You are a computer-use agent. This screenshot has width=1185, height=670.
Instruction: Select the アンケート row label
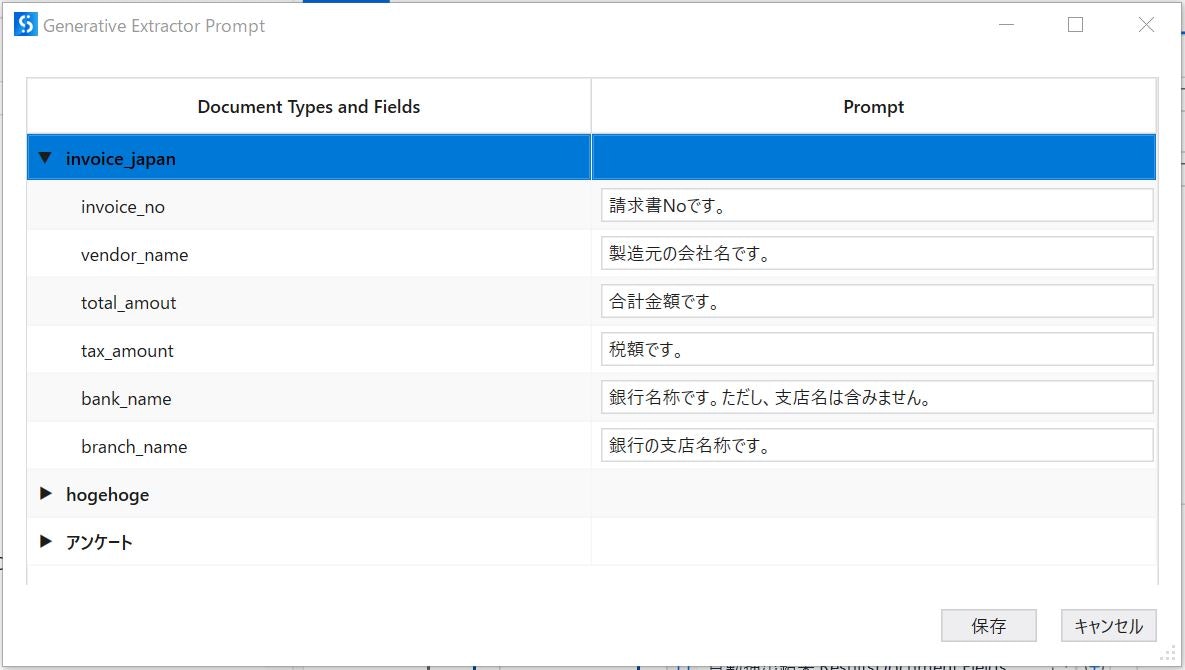point(99,542)
